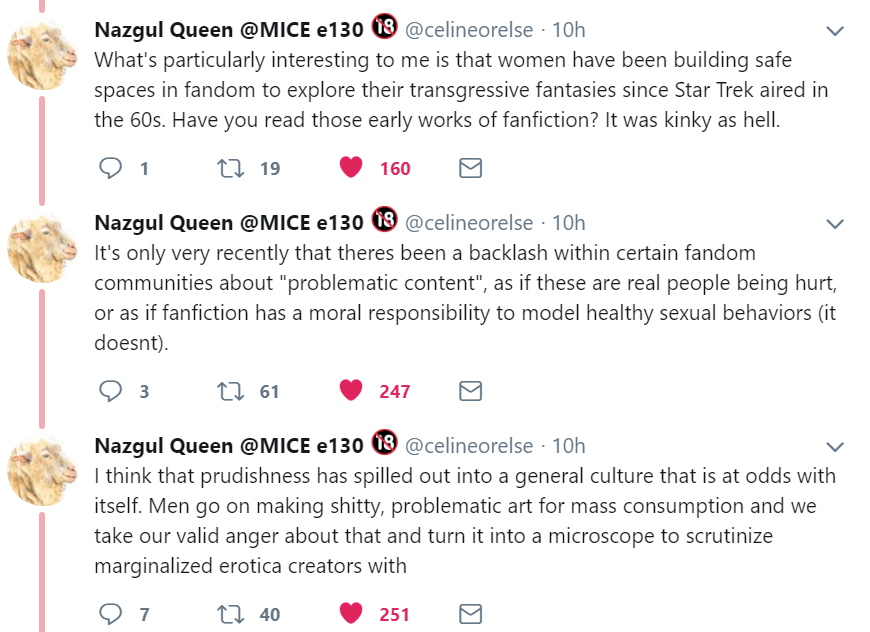The image size is (870, 632).
Task: Reply to the "problematic content" tweet
Action: pos(111,391)
